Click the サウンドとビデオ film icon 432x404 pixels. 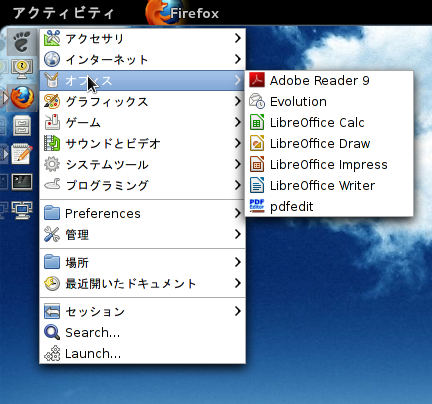pyautogui.click(x=52, y=143)
